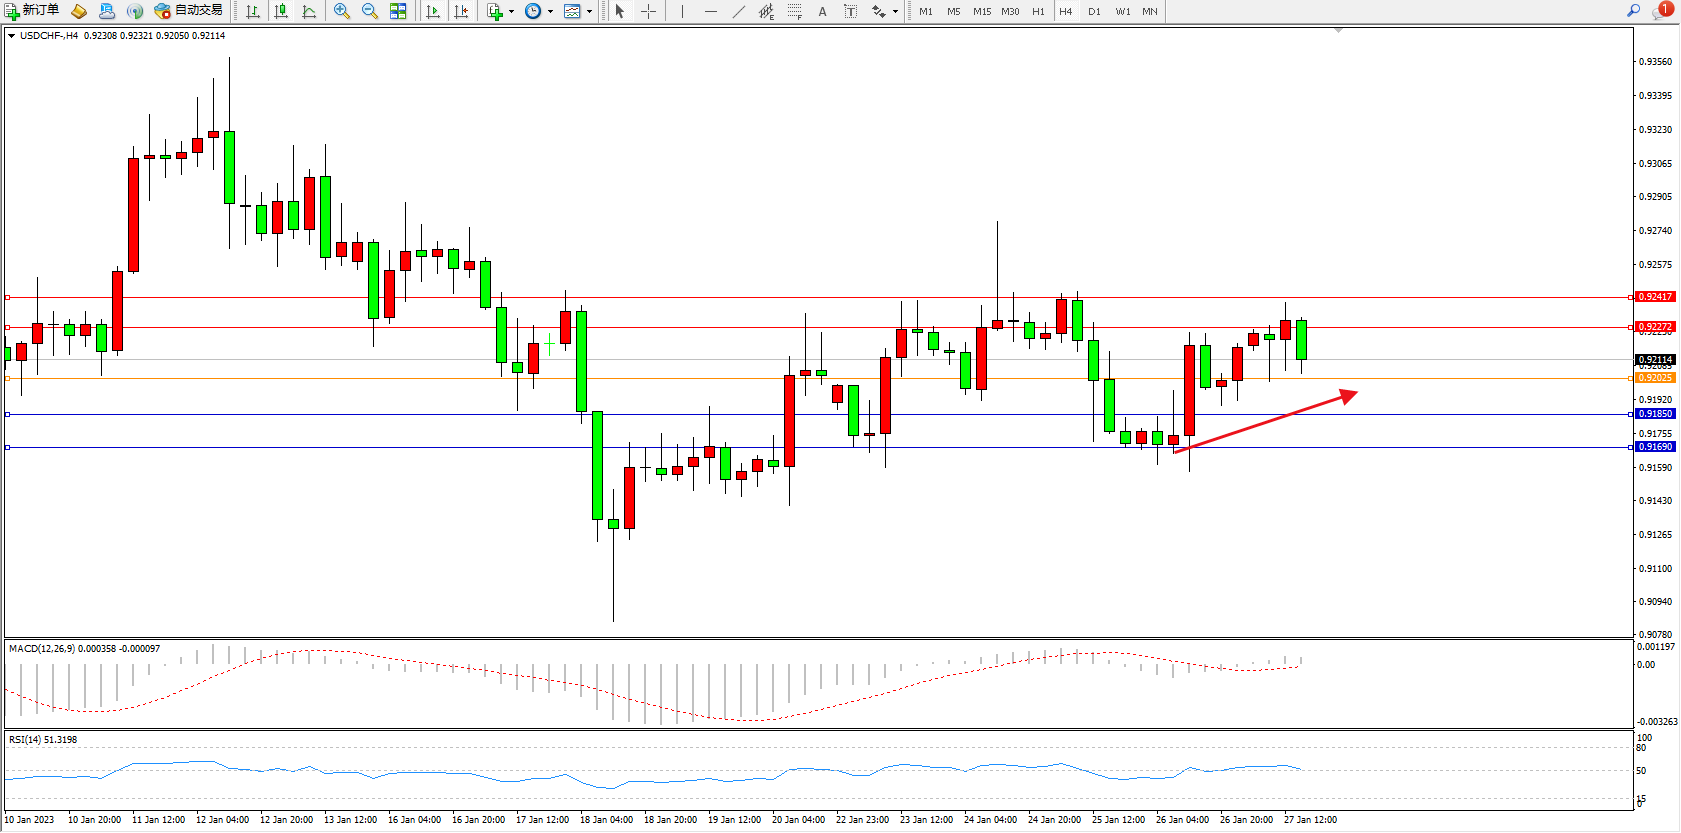The image size is (1681, 833).
Task: Switch to the M15 timeframe
Action: [x=982, y=11]
